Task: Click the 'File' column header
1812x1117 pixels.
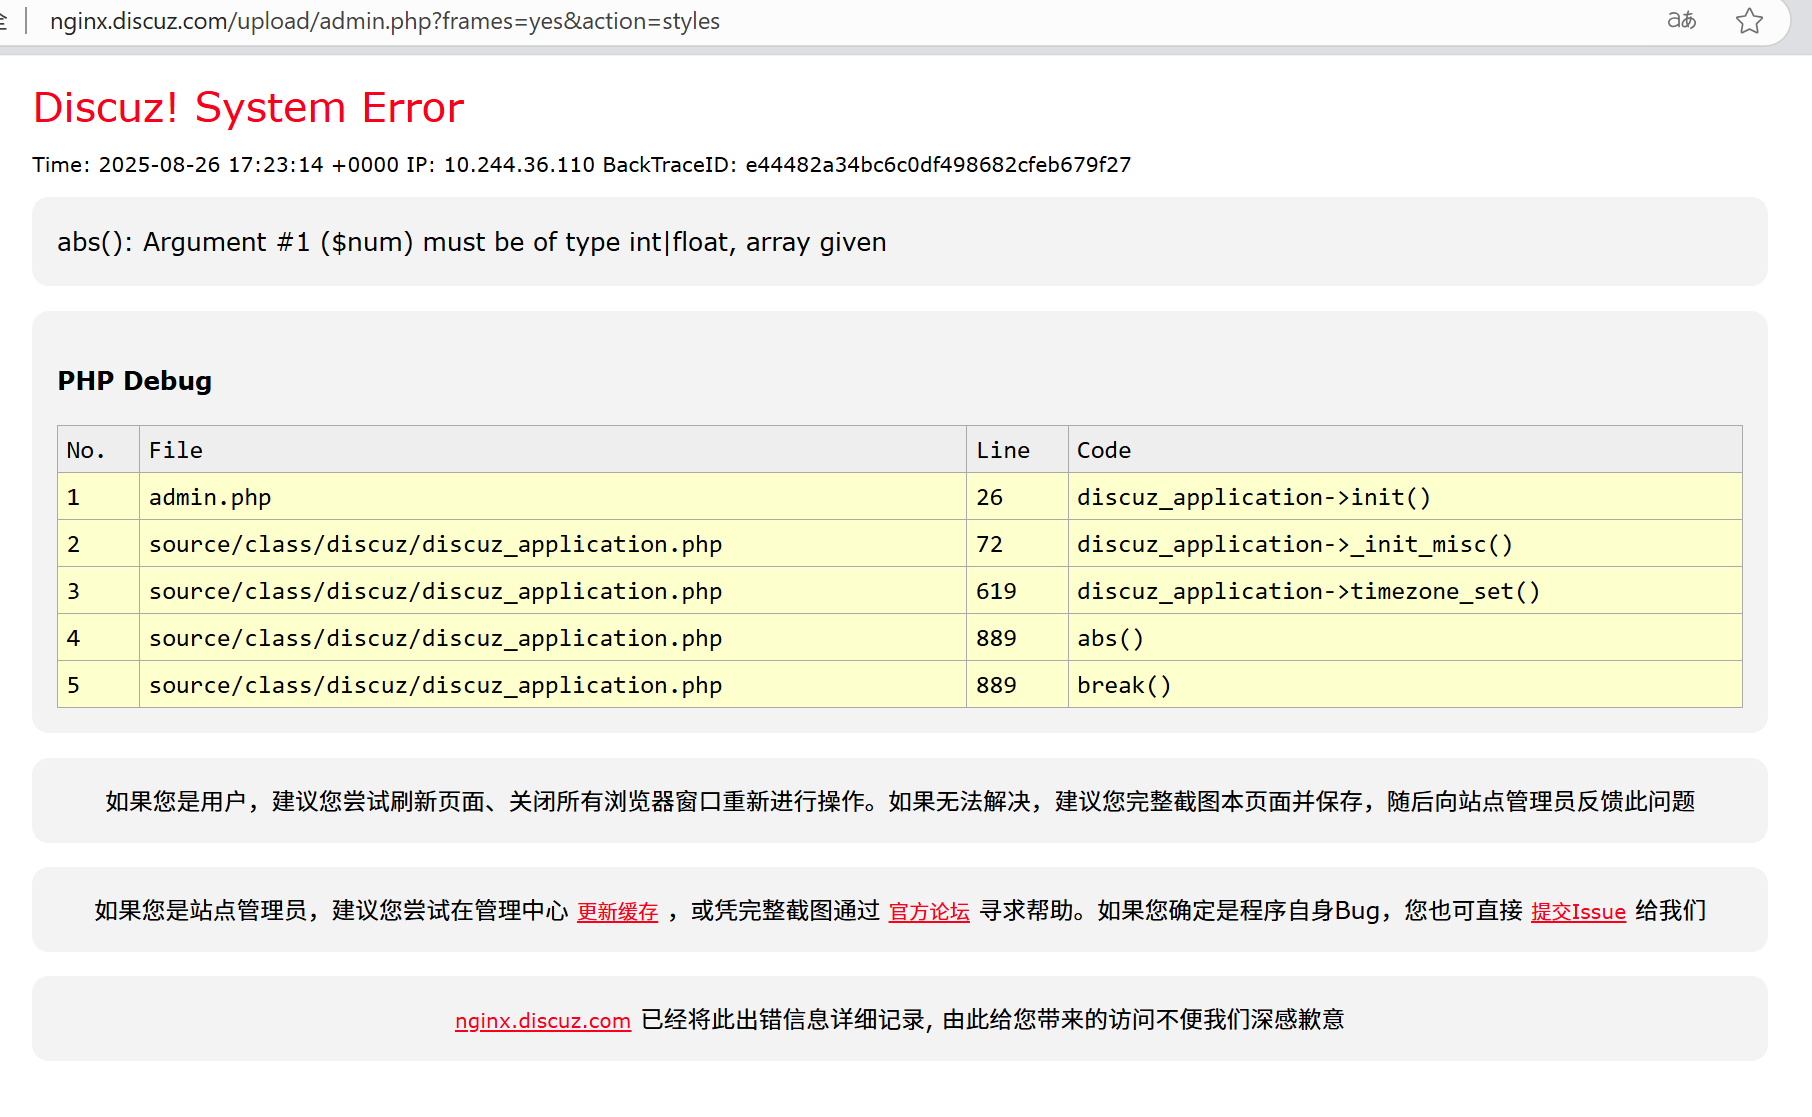Action: click(553, 450)
